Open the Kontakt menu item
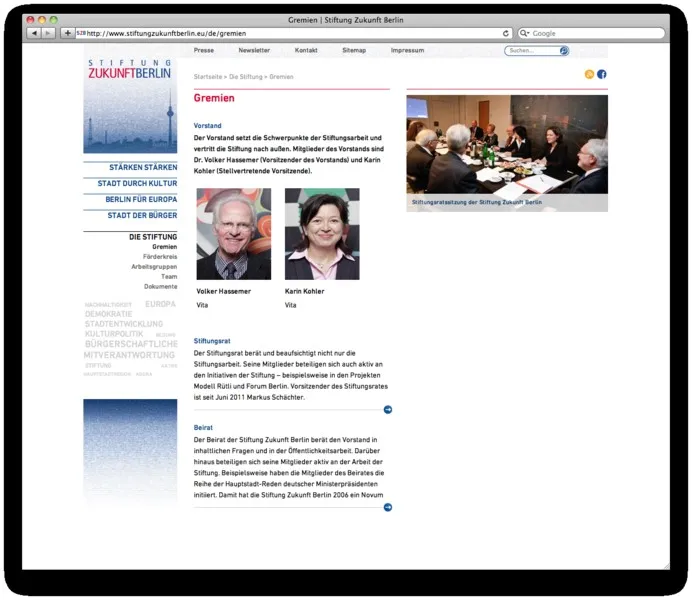 pyautogui.click(x=306, y=50)
